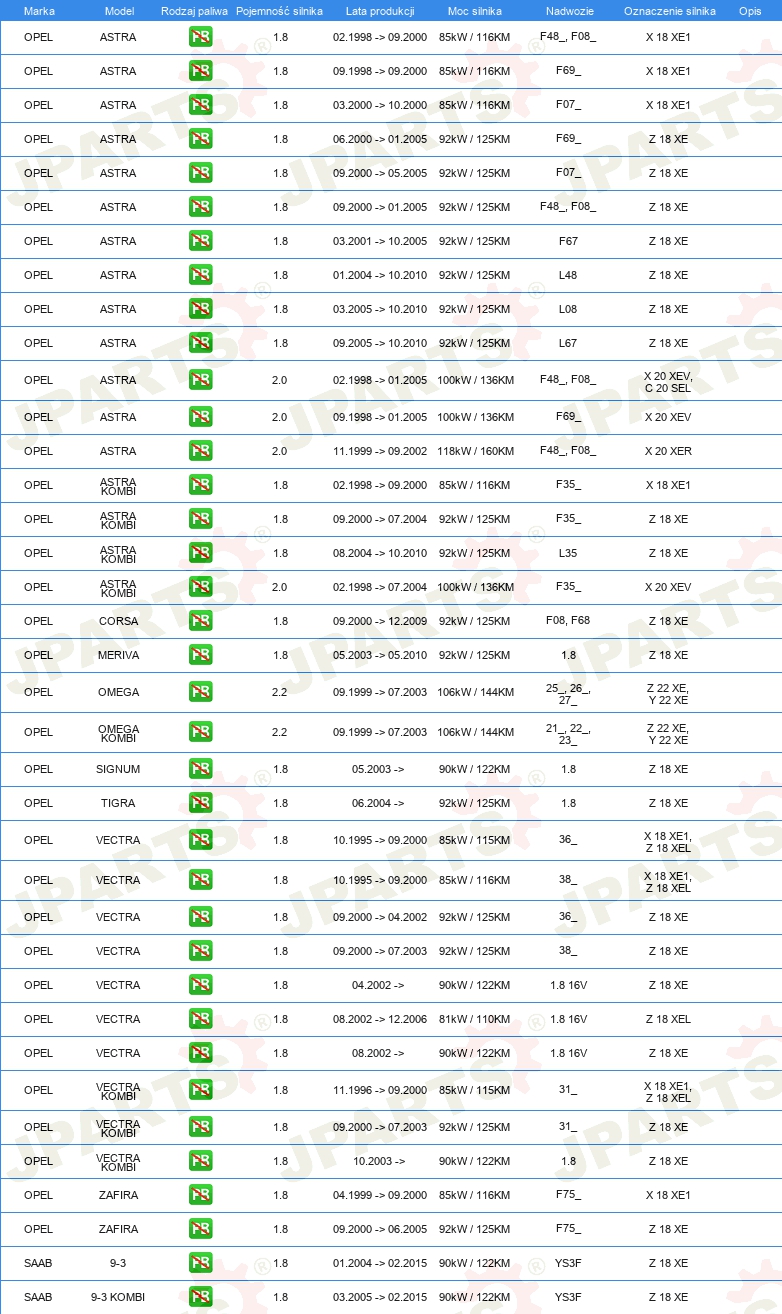Click the body codes 21_, 22_, 23_

(568, 734)
